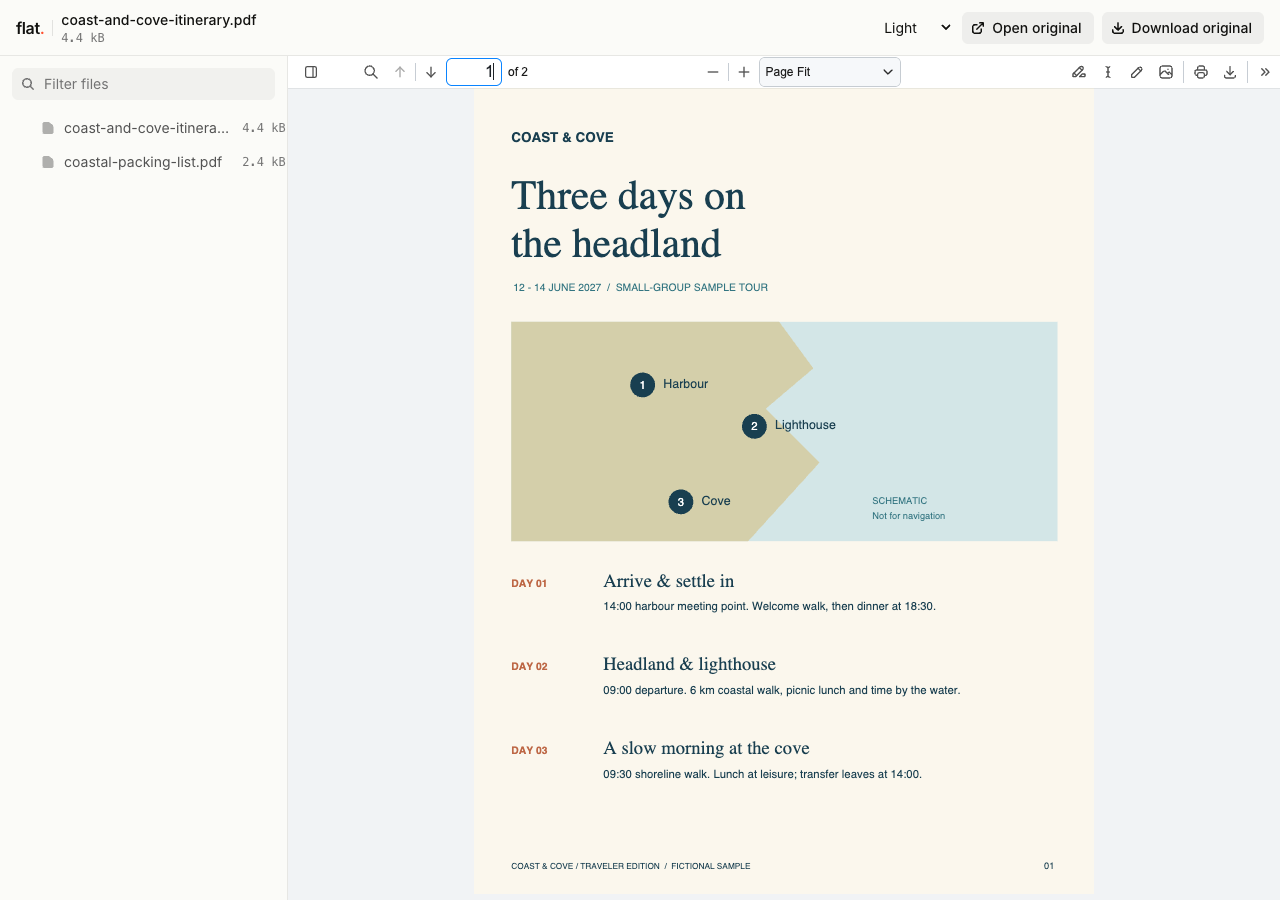Open the Page Fit zoom dropdown
The height and width of the screenshot is (900, 1280).
click(x=830, y=72)
